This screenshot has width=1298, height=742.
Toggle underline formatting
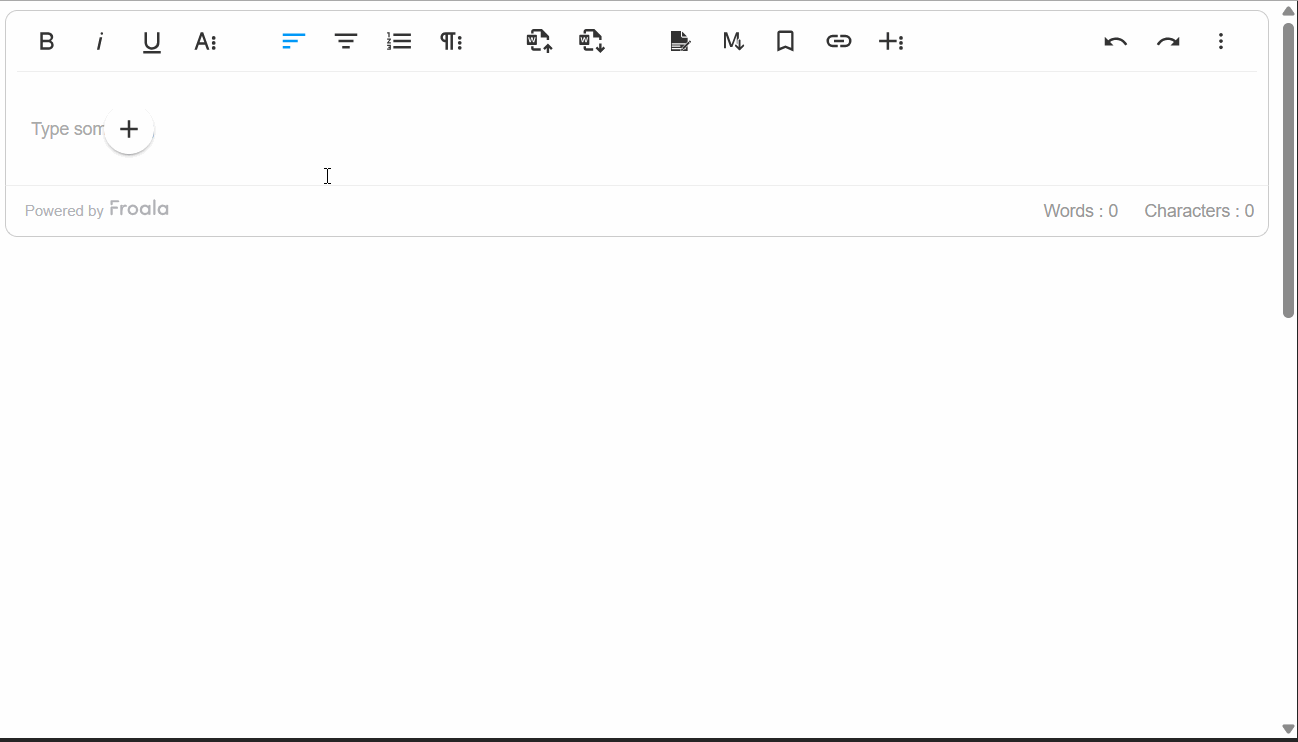152,42
